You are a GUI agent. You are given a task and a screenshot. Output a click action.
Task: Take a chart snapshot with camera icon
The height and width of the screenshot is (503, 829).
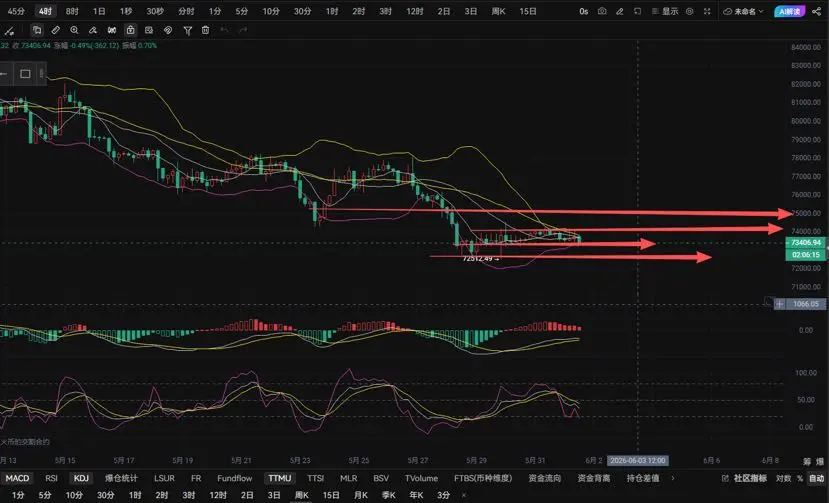coord(602,11)
